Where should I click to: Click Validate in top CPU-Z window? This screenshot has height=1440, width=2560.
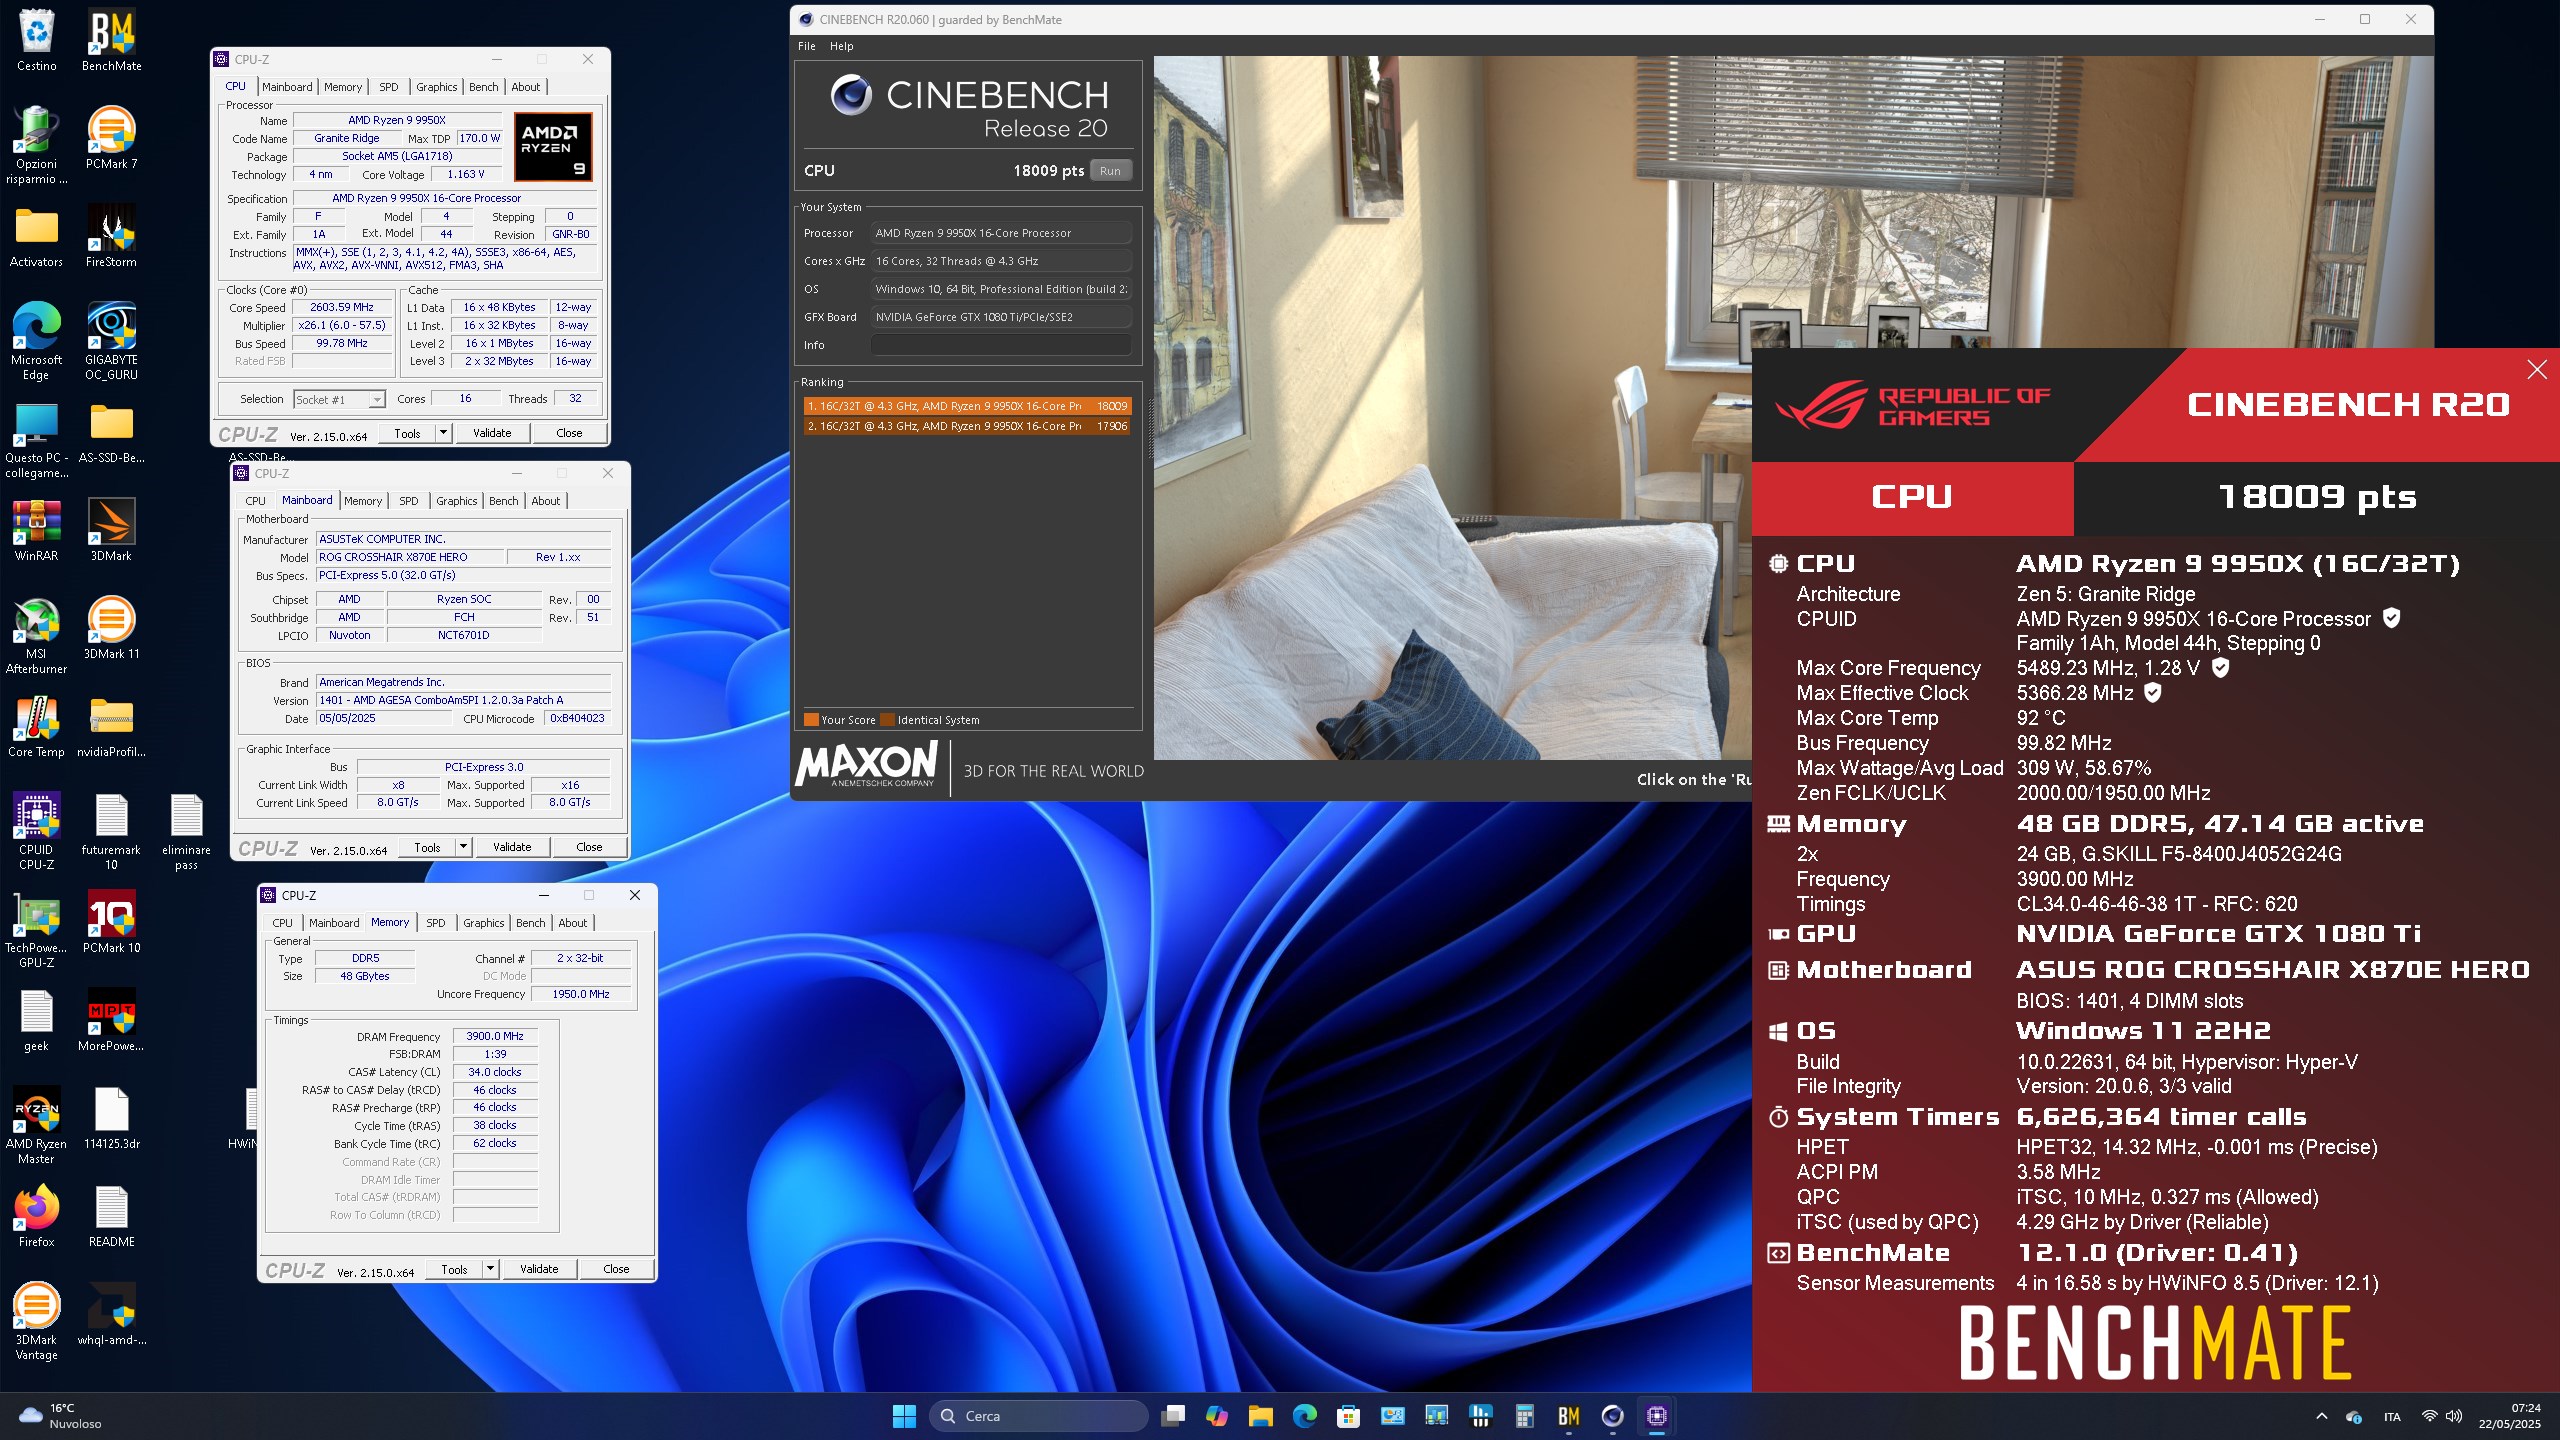pyautogui.click(x=492, y=433)
